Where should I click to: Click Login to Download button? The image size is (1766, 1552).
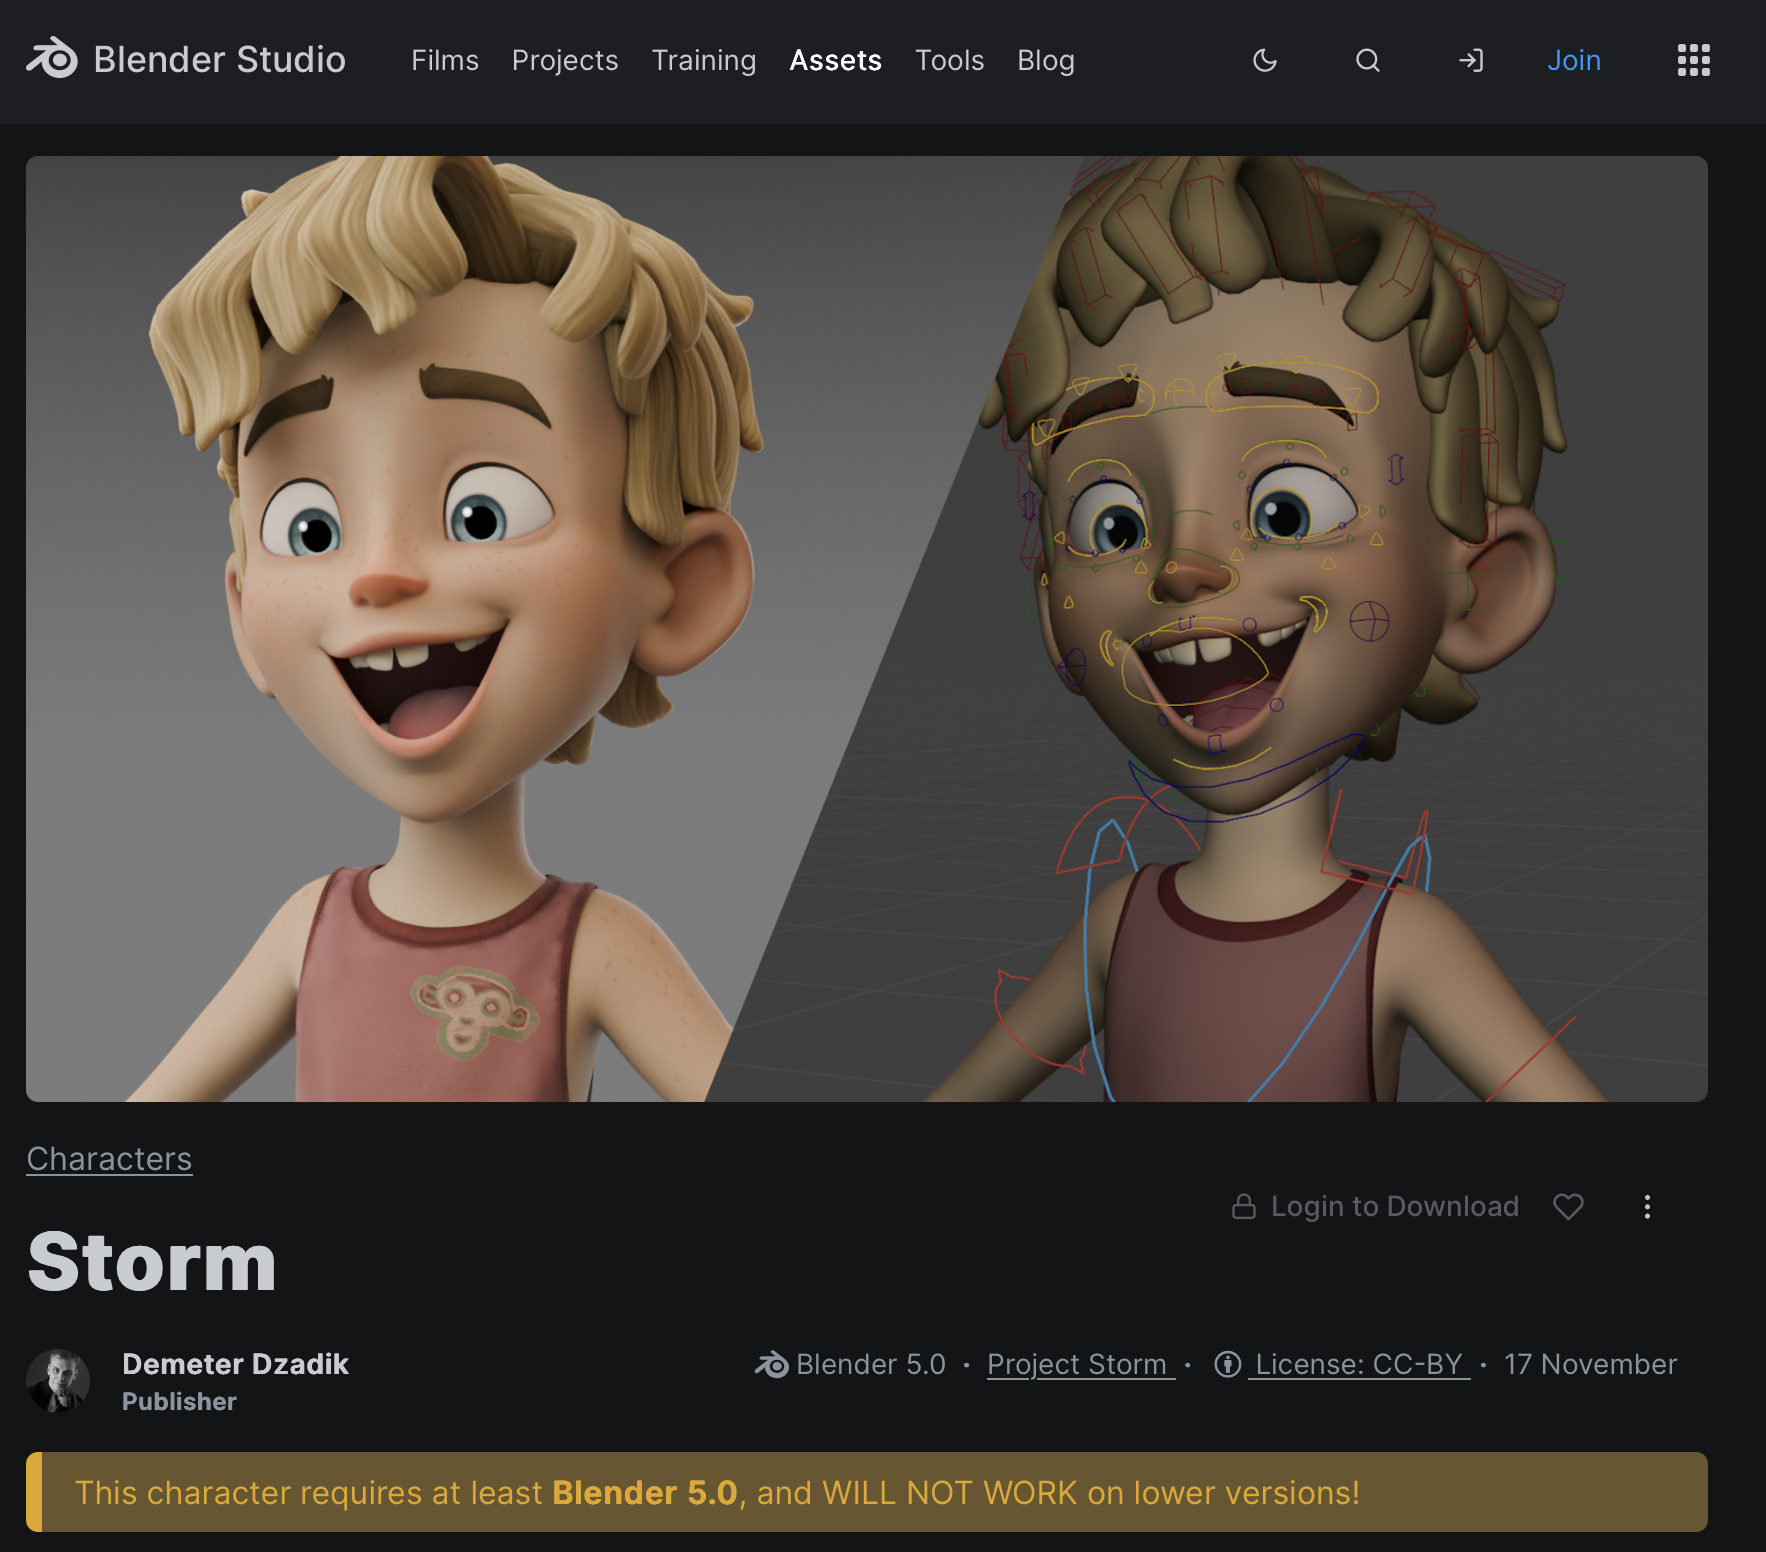pyautogui.click(x=1375, y=1207)
